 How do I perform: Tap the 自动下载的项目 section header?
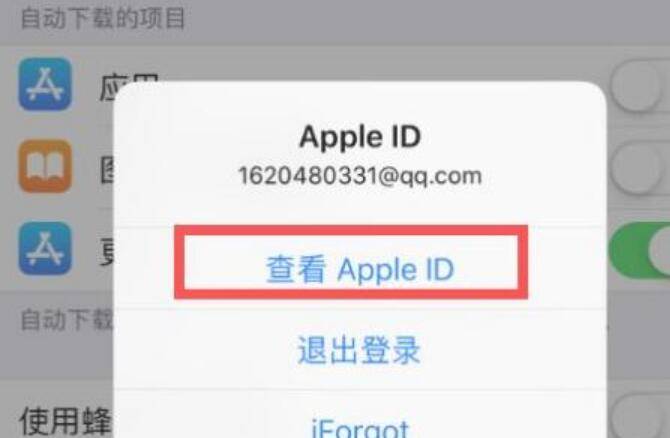103,18
